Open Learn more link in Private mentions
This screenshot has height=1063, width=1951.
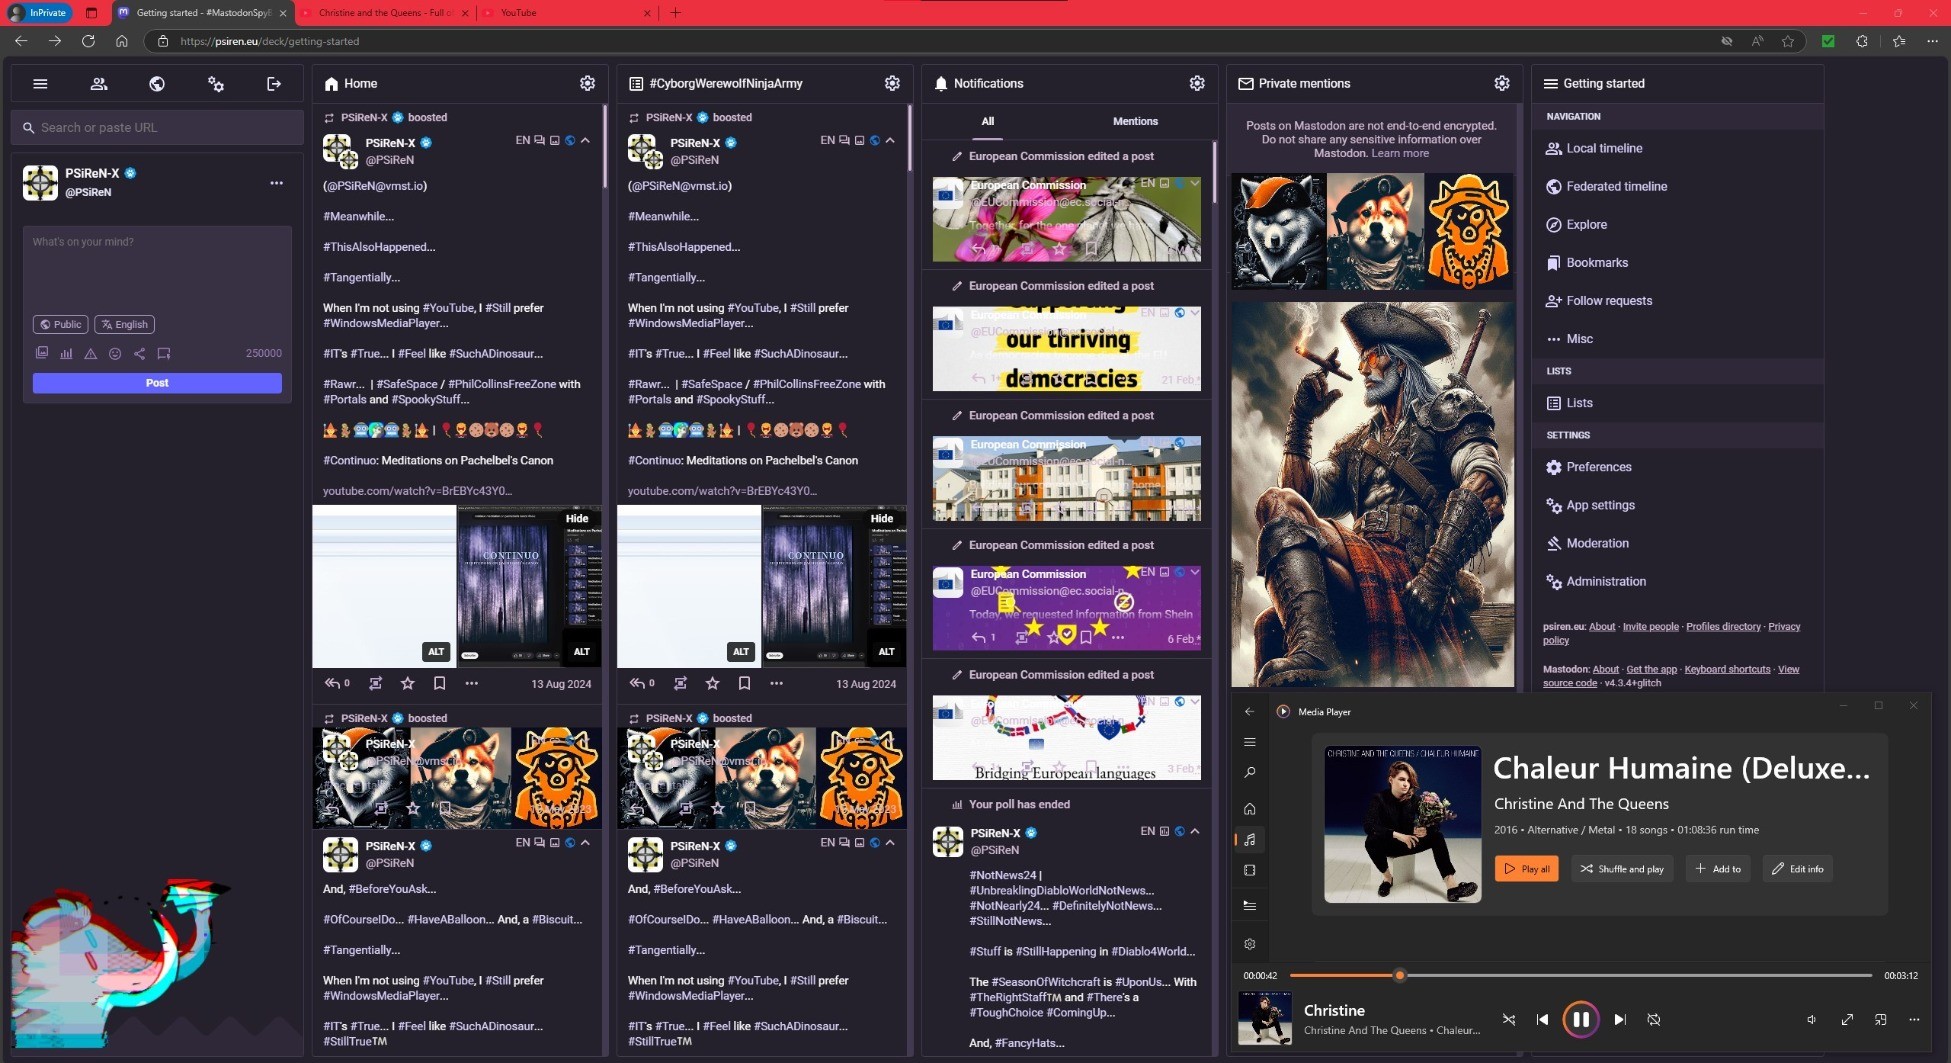[x=1400, y=154]
